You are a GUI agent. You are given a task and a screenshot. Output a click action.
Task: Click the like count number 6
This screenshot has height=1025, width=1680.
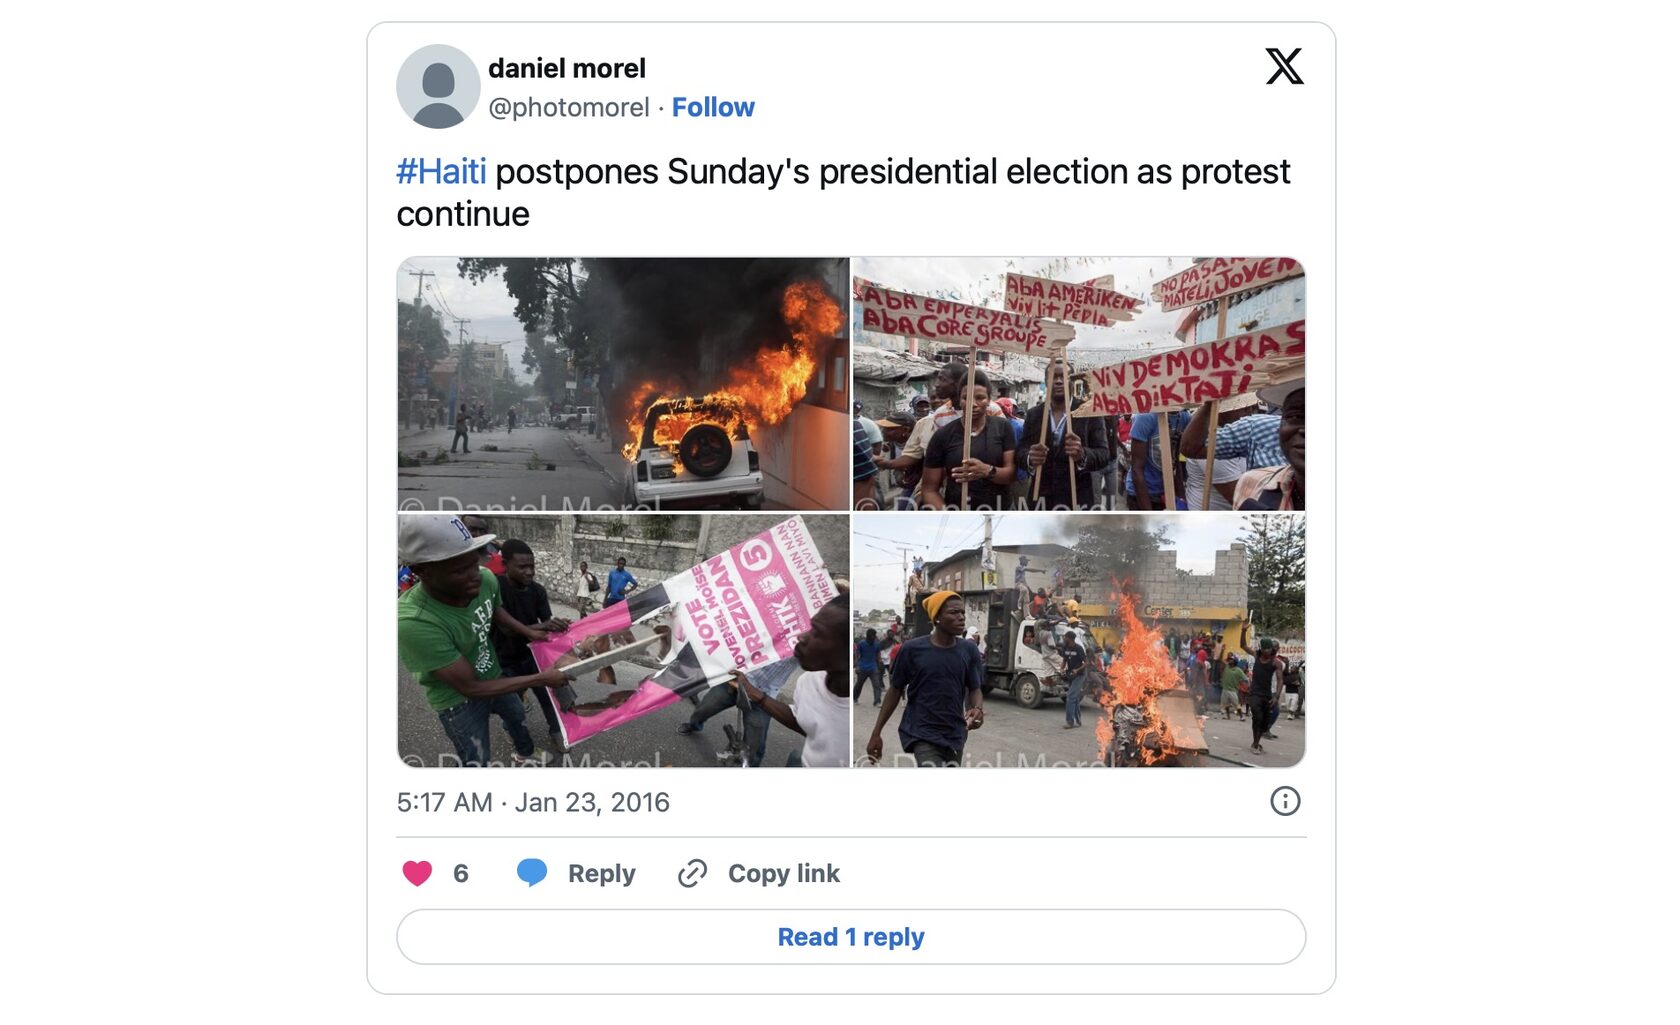click(460, 873)
